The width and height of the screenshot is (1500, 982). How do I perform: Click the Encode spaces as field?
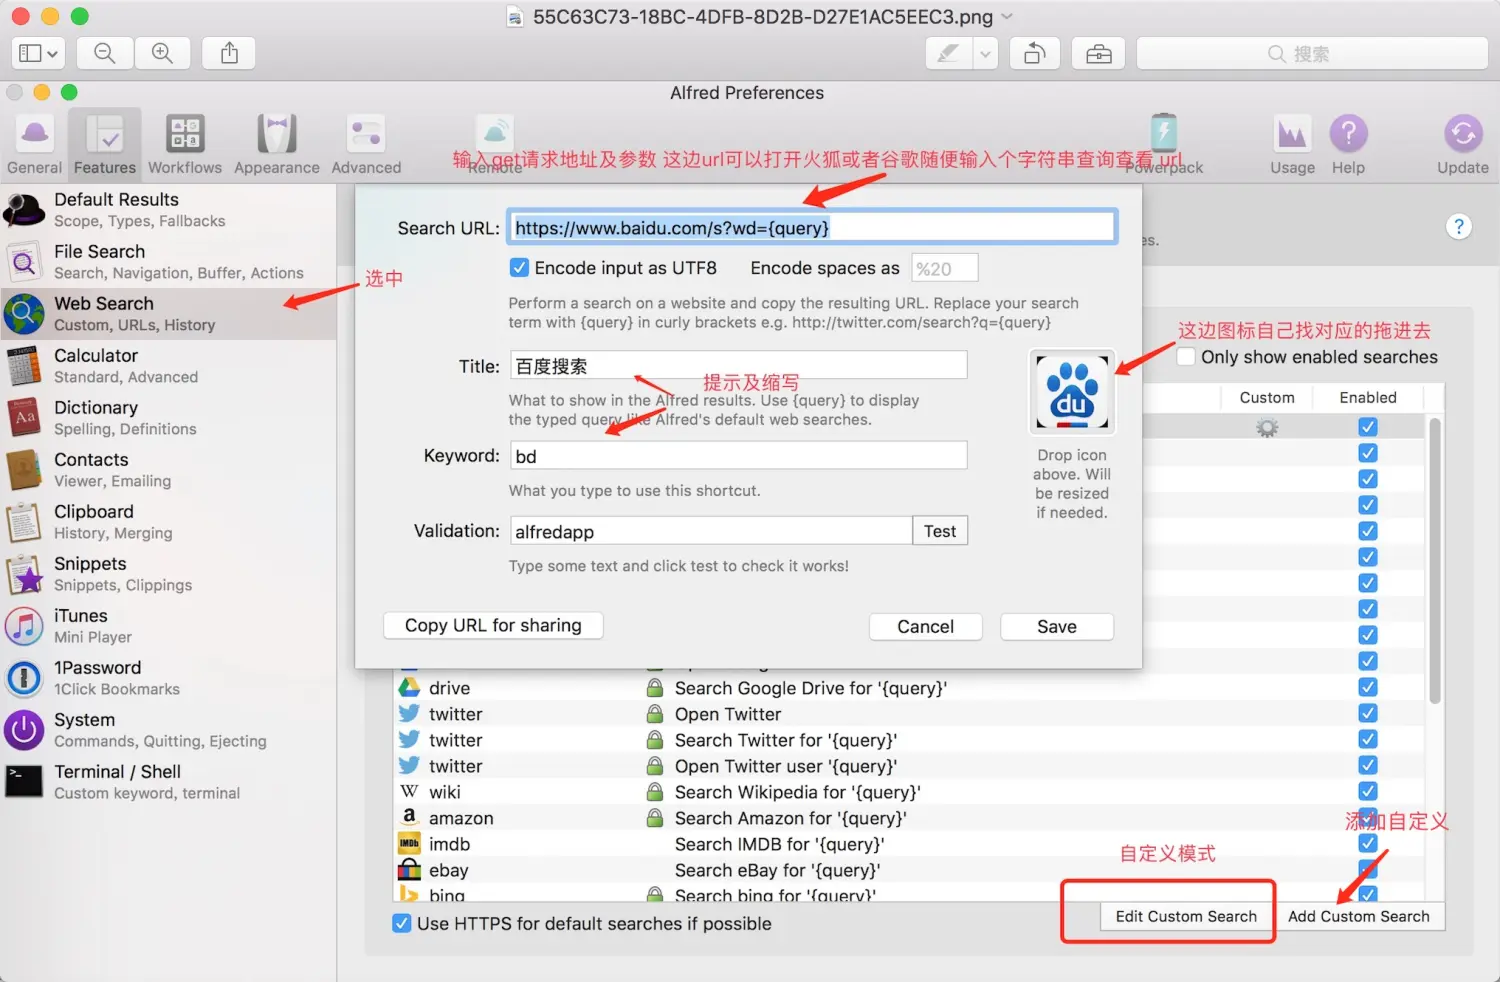pyautogui.click(x=945, y=268)
